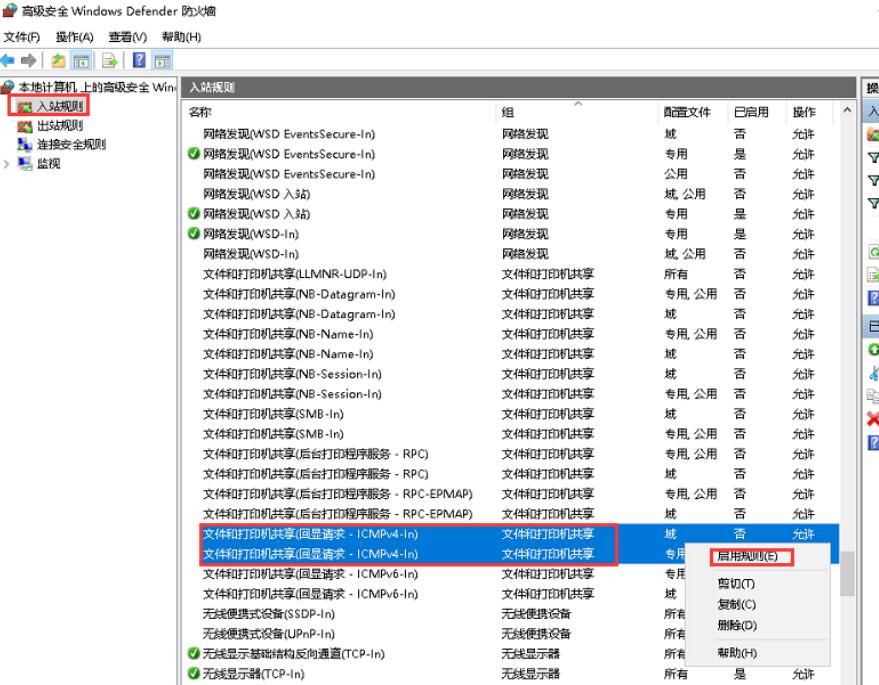The width and height of the screenshot is (879, 685).
Task: Click the icon next to 本地计算机 root node
Action: point(7,86)
